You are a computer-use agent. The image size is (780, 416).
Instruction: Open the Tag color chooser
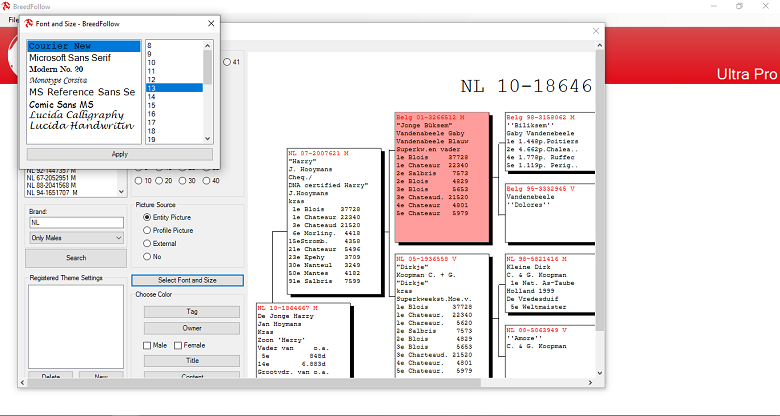[x=191, y=312]
